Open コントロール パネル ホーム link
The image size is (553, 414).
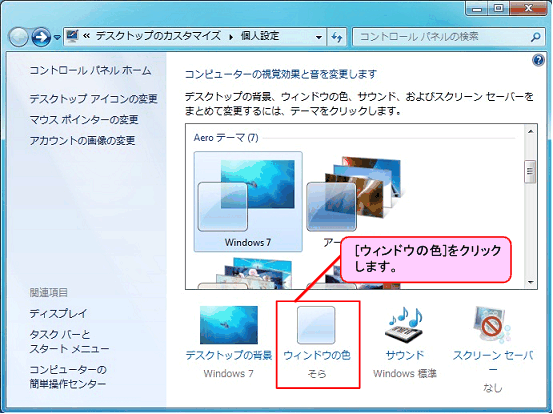pos(90,71)
